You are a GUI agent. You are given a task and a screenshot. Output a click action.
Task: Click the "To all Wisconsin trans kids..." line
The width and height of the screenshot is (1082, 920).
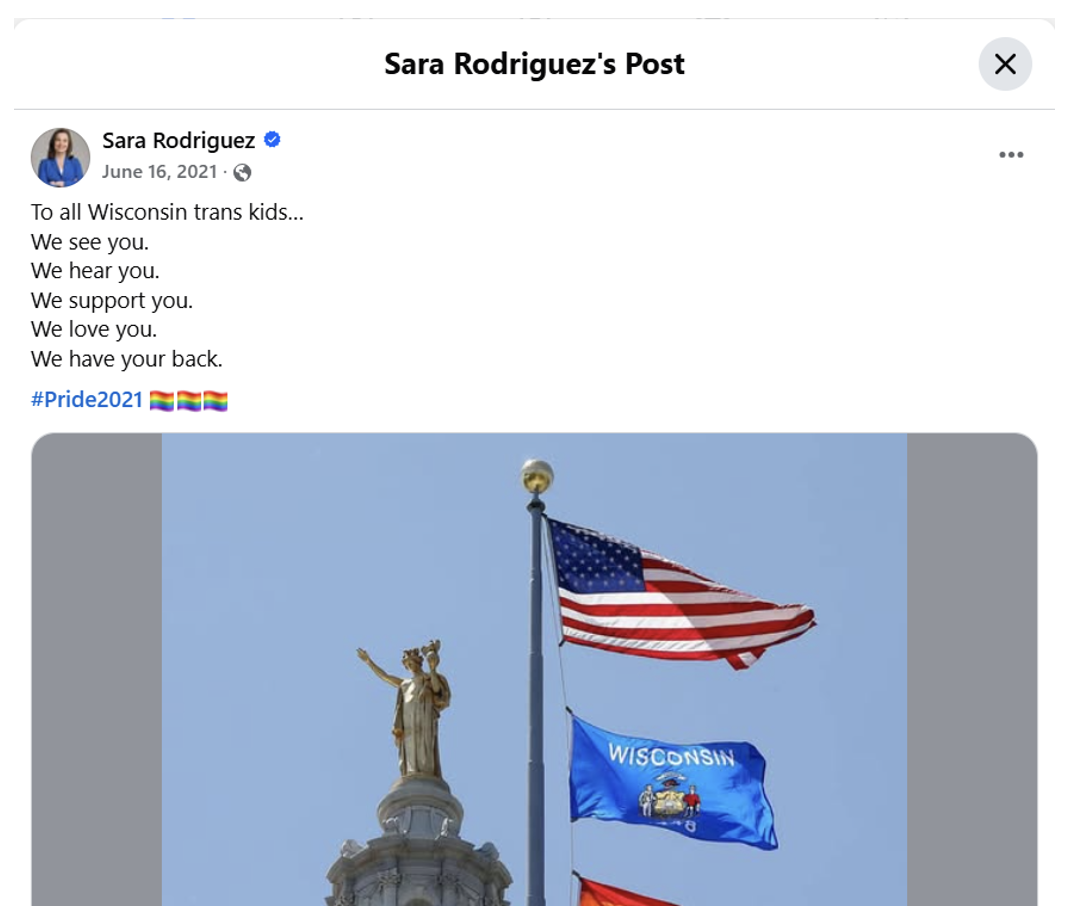tap(167, 212)
